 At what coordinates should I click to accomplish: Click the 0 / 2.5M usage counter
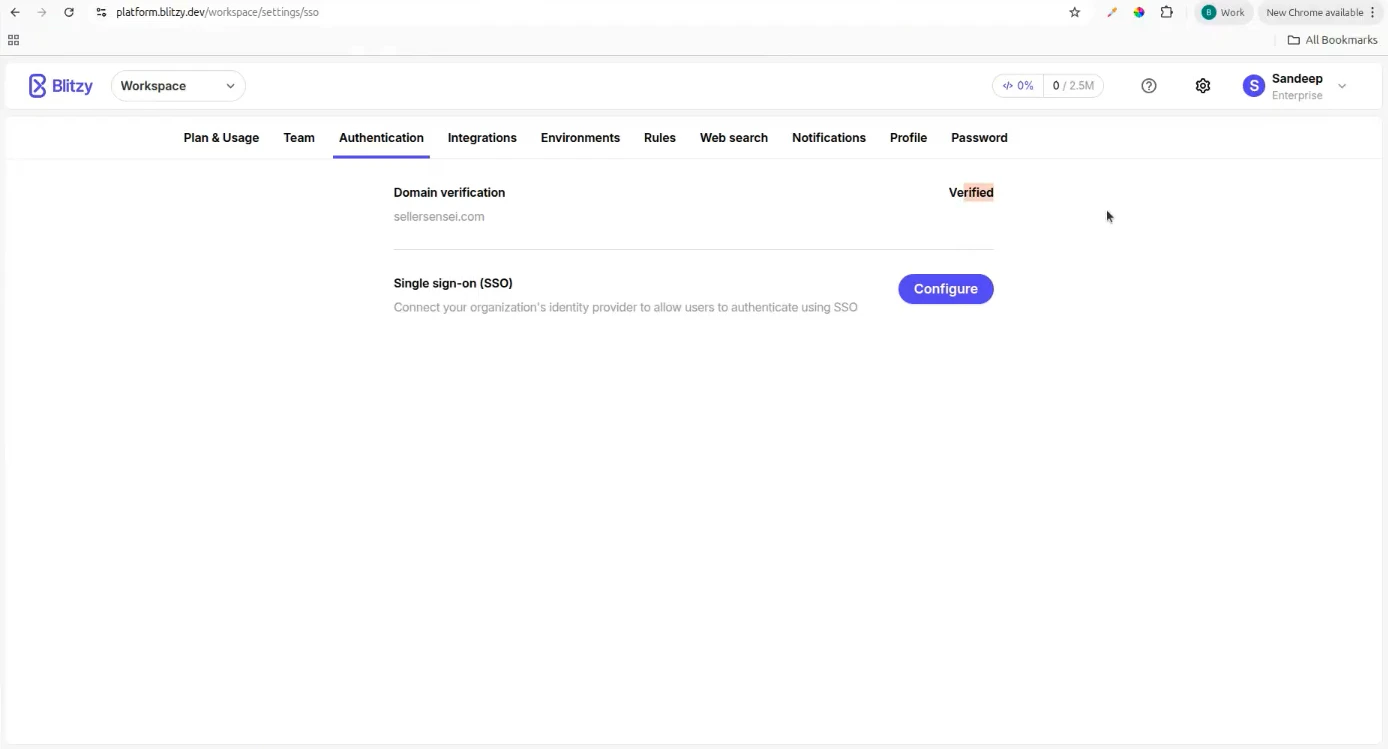point(1073,86)
